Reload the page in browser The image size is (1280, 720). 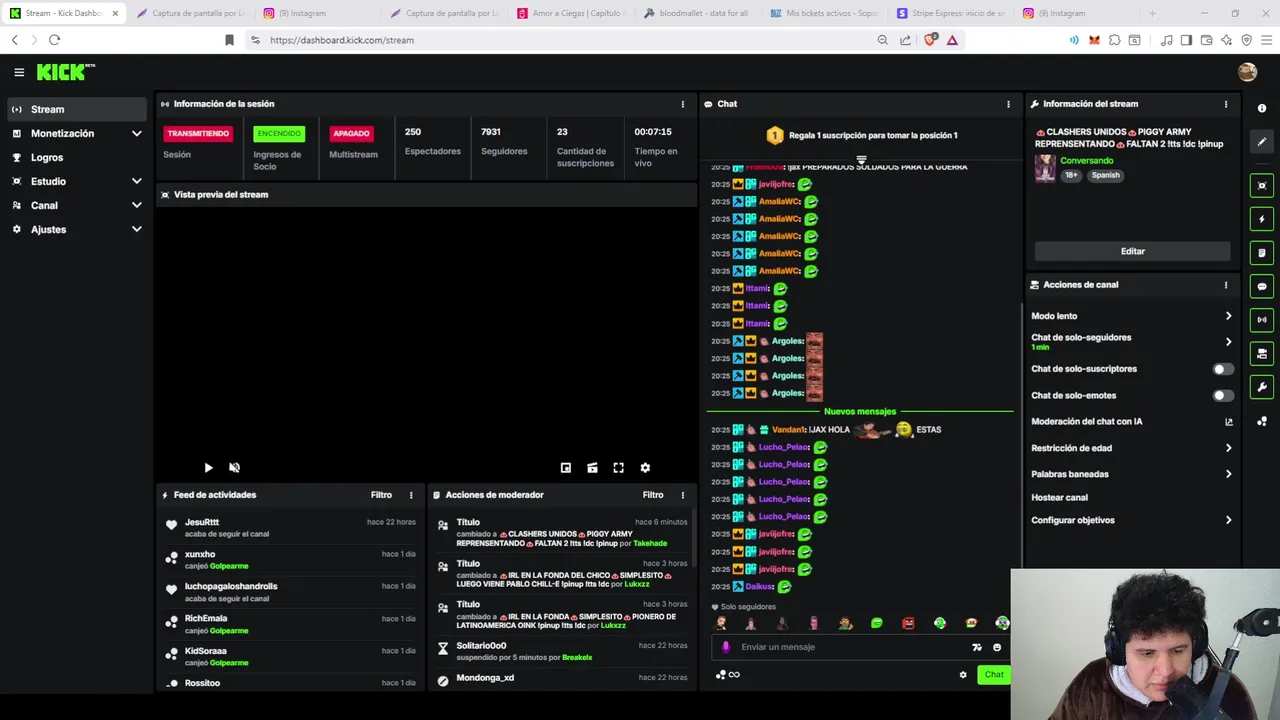[x=54, y=40]
